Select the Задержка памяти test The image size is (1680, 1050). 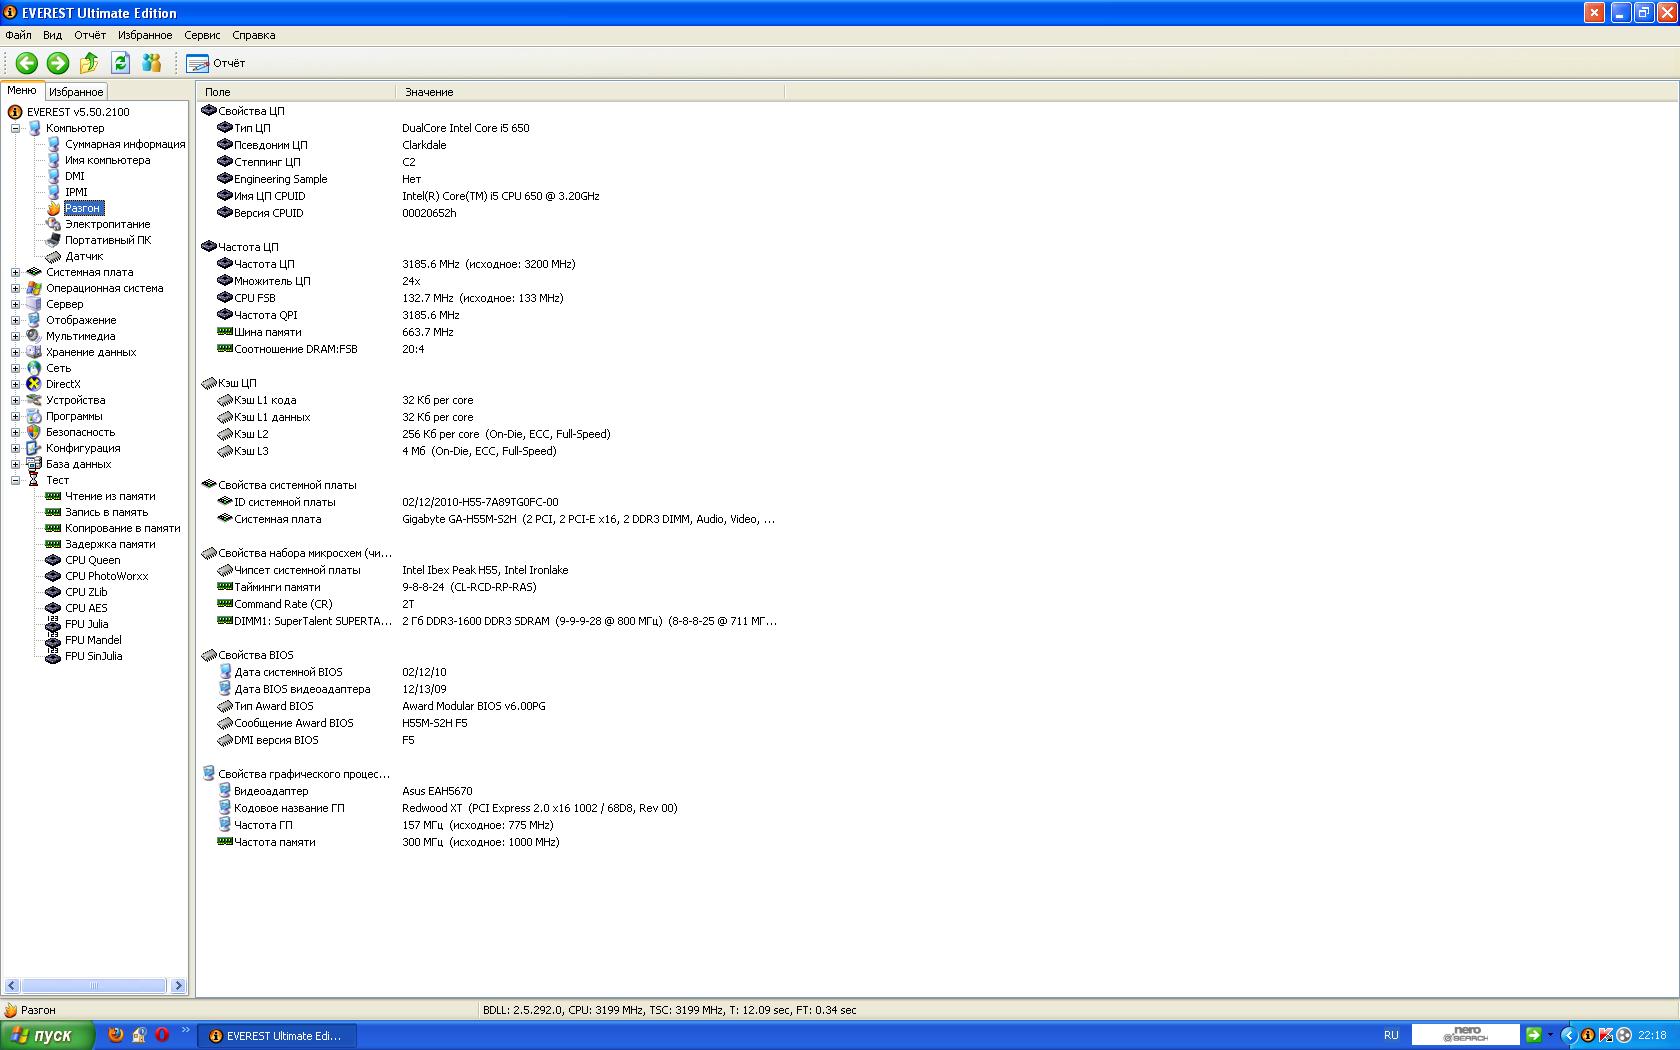click(x=110, y=544)
